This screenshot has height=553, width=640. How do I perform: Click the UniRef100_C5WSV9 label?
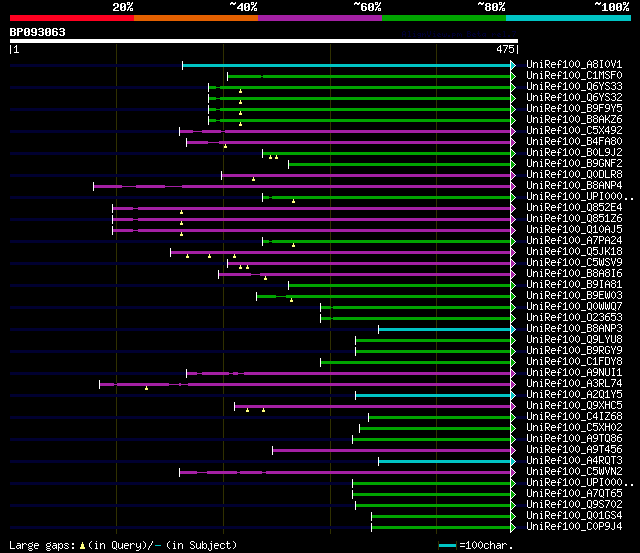(x=574, y=263)
